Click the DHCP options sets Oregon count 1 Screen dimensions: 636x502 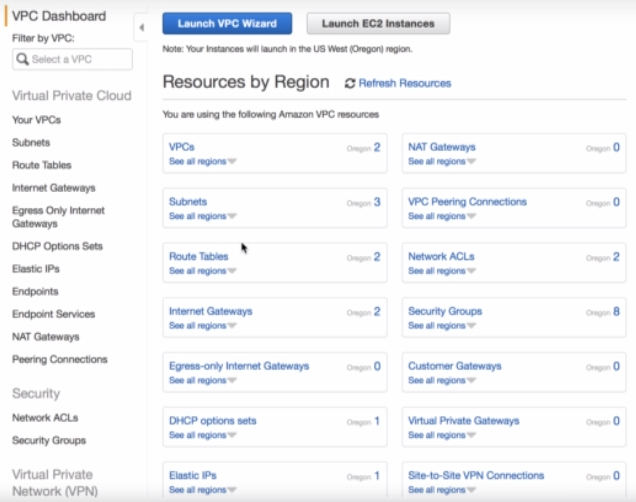[377, 421]
